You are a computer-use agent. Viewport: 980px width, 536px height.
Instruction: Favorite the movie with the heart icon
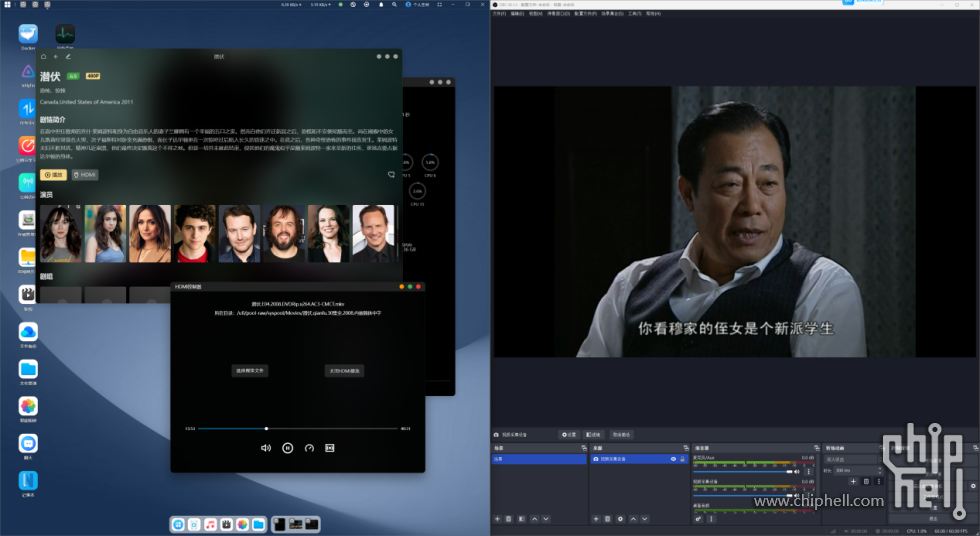[391, 175]
